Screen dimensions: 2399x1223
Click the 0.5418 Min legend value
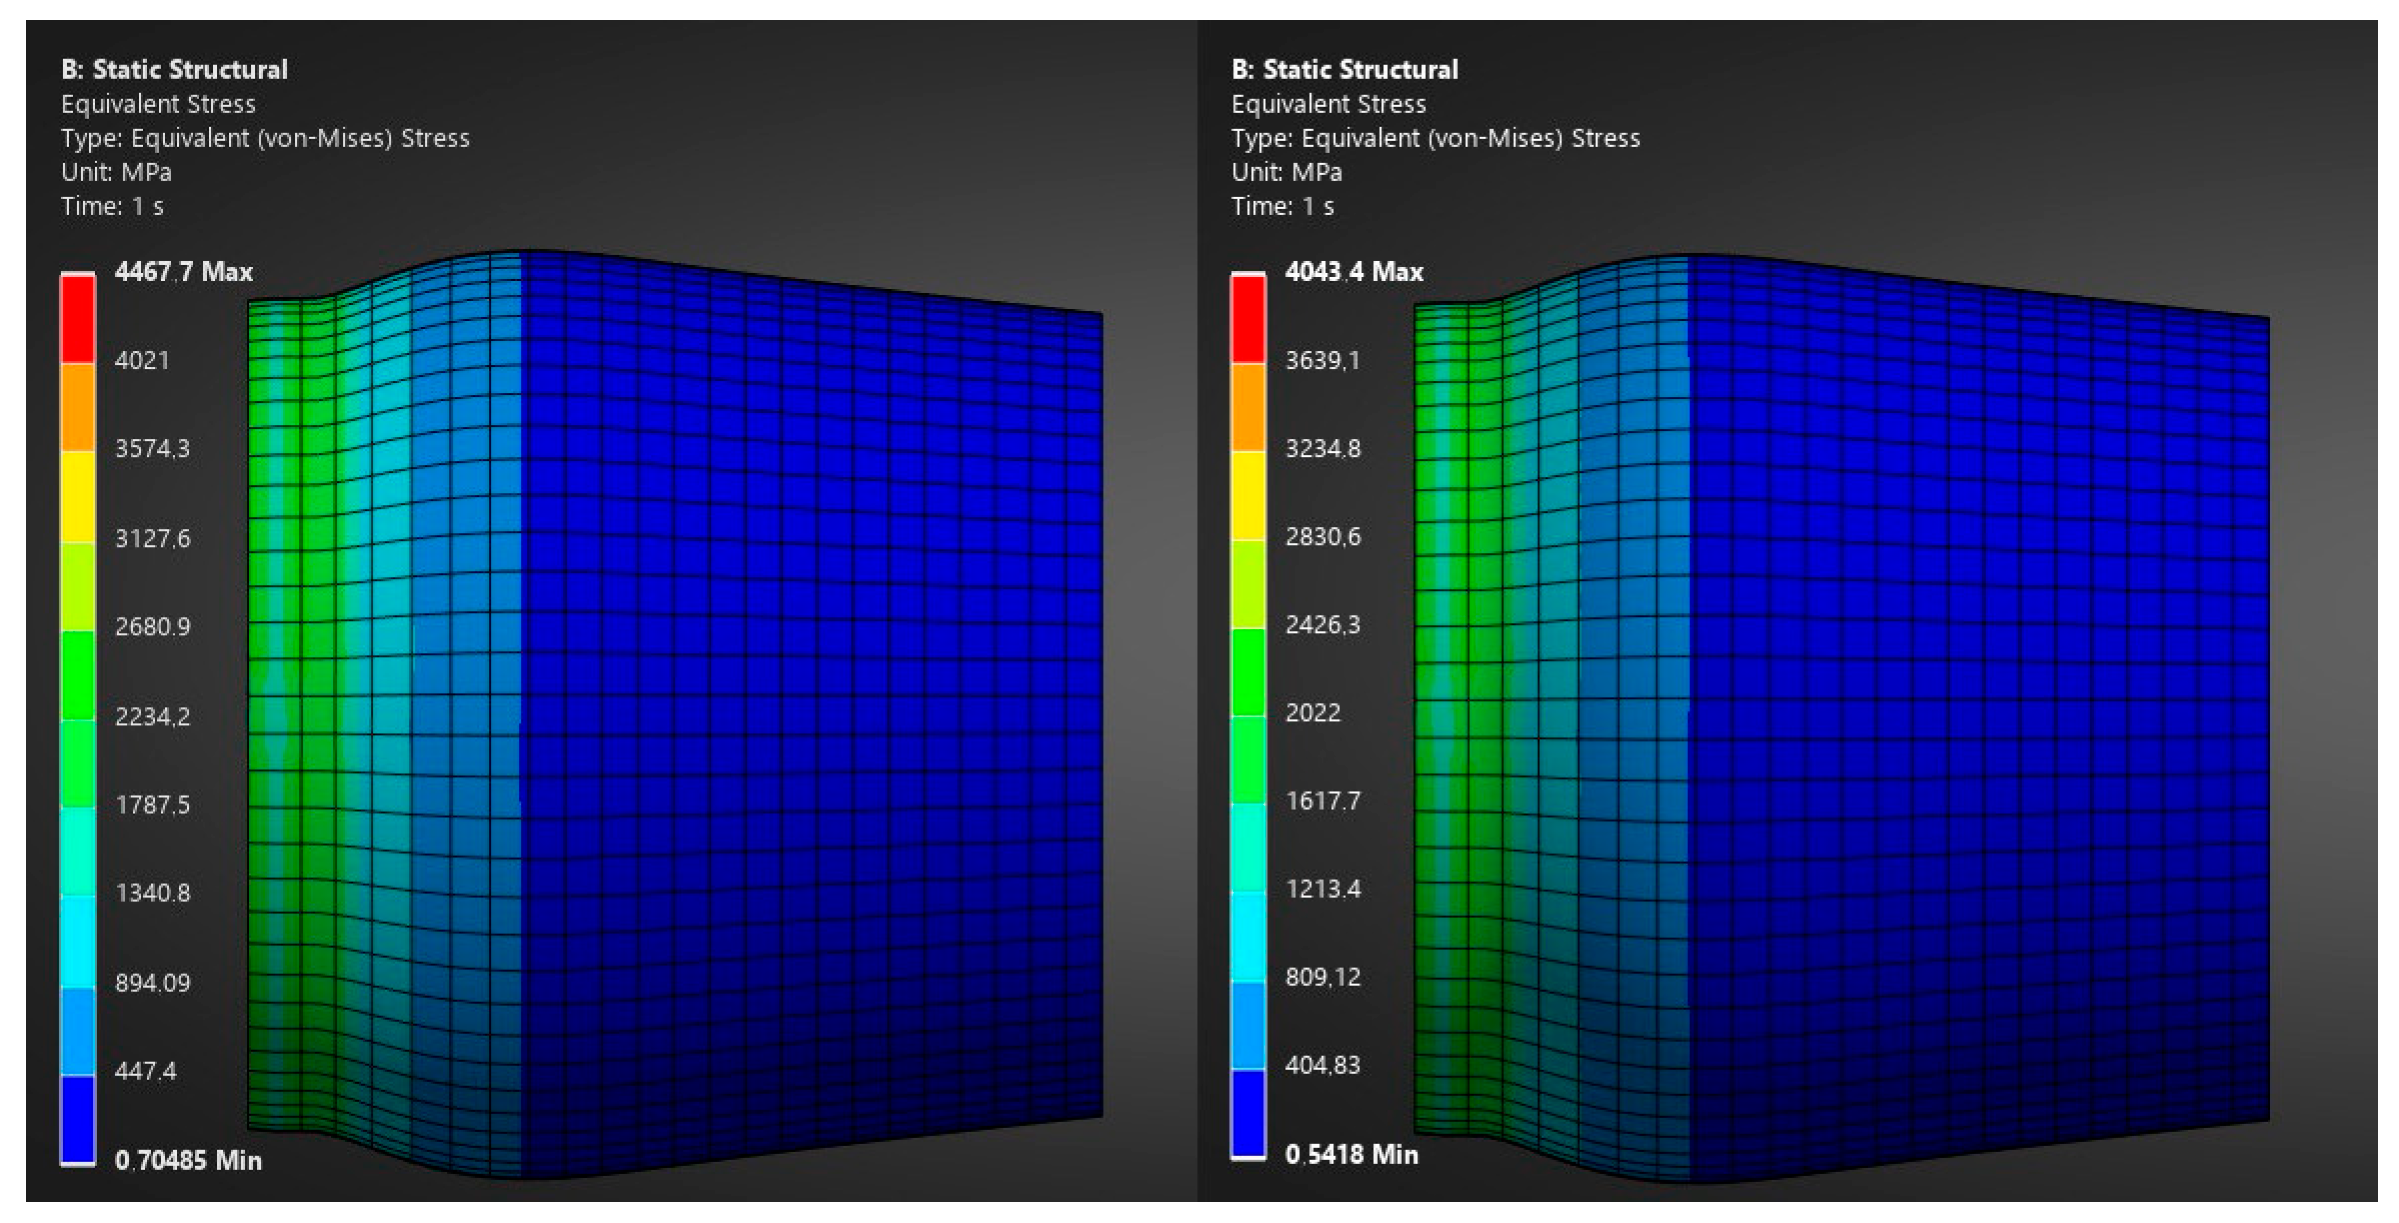pos(1351,1154)
